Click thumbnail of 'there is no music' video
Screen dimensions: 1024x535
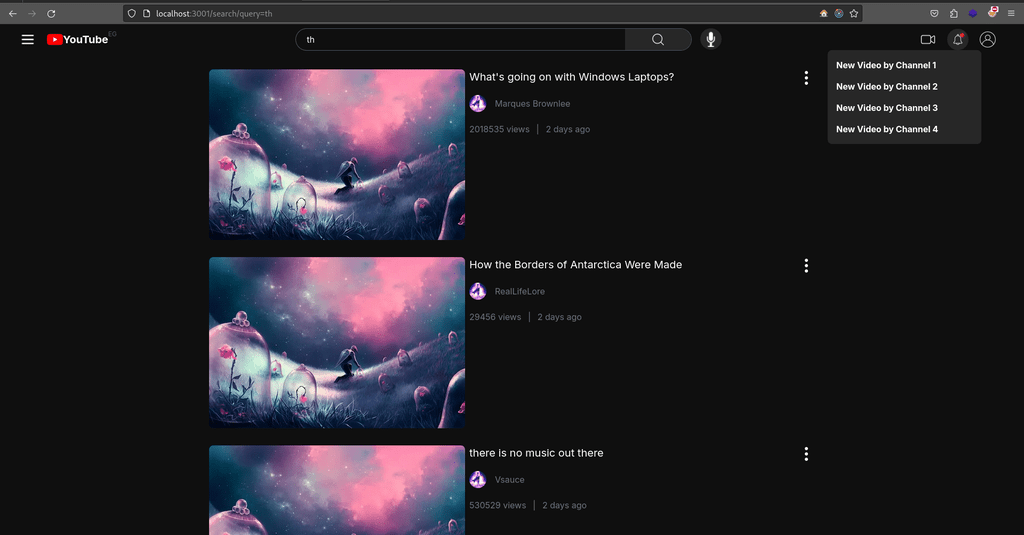click(x=337, y=490)
